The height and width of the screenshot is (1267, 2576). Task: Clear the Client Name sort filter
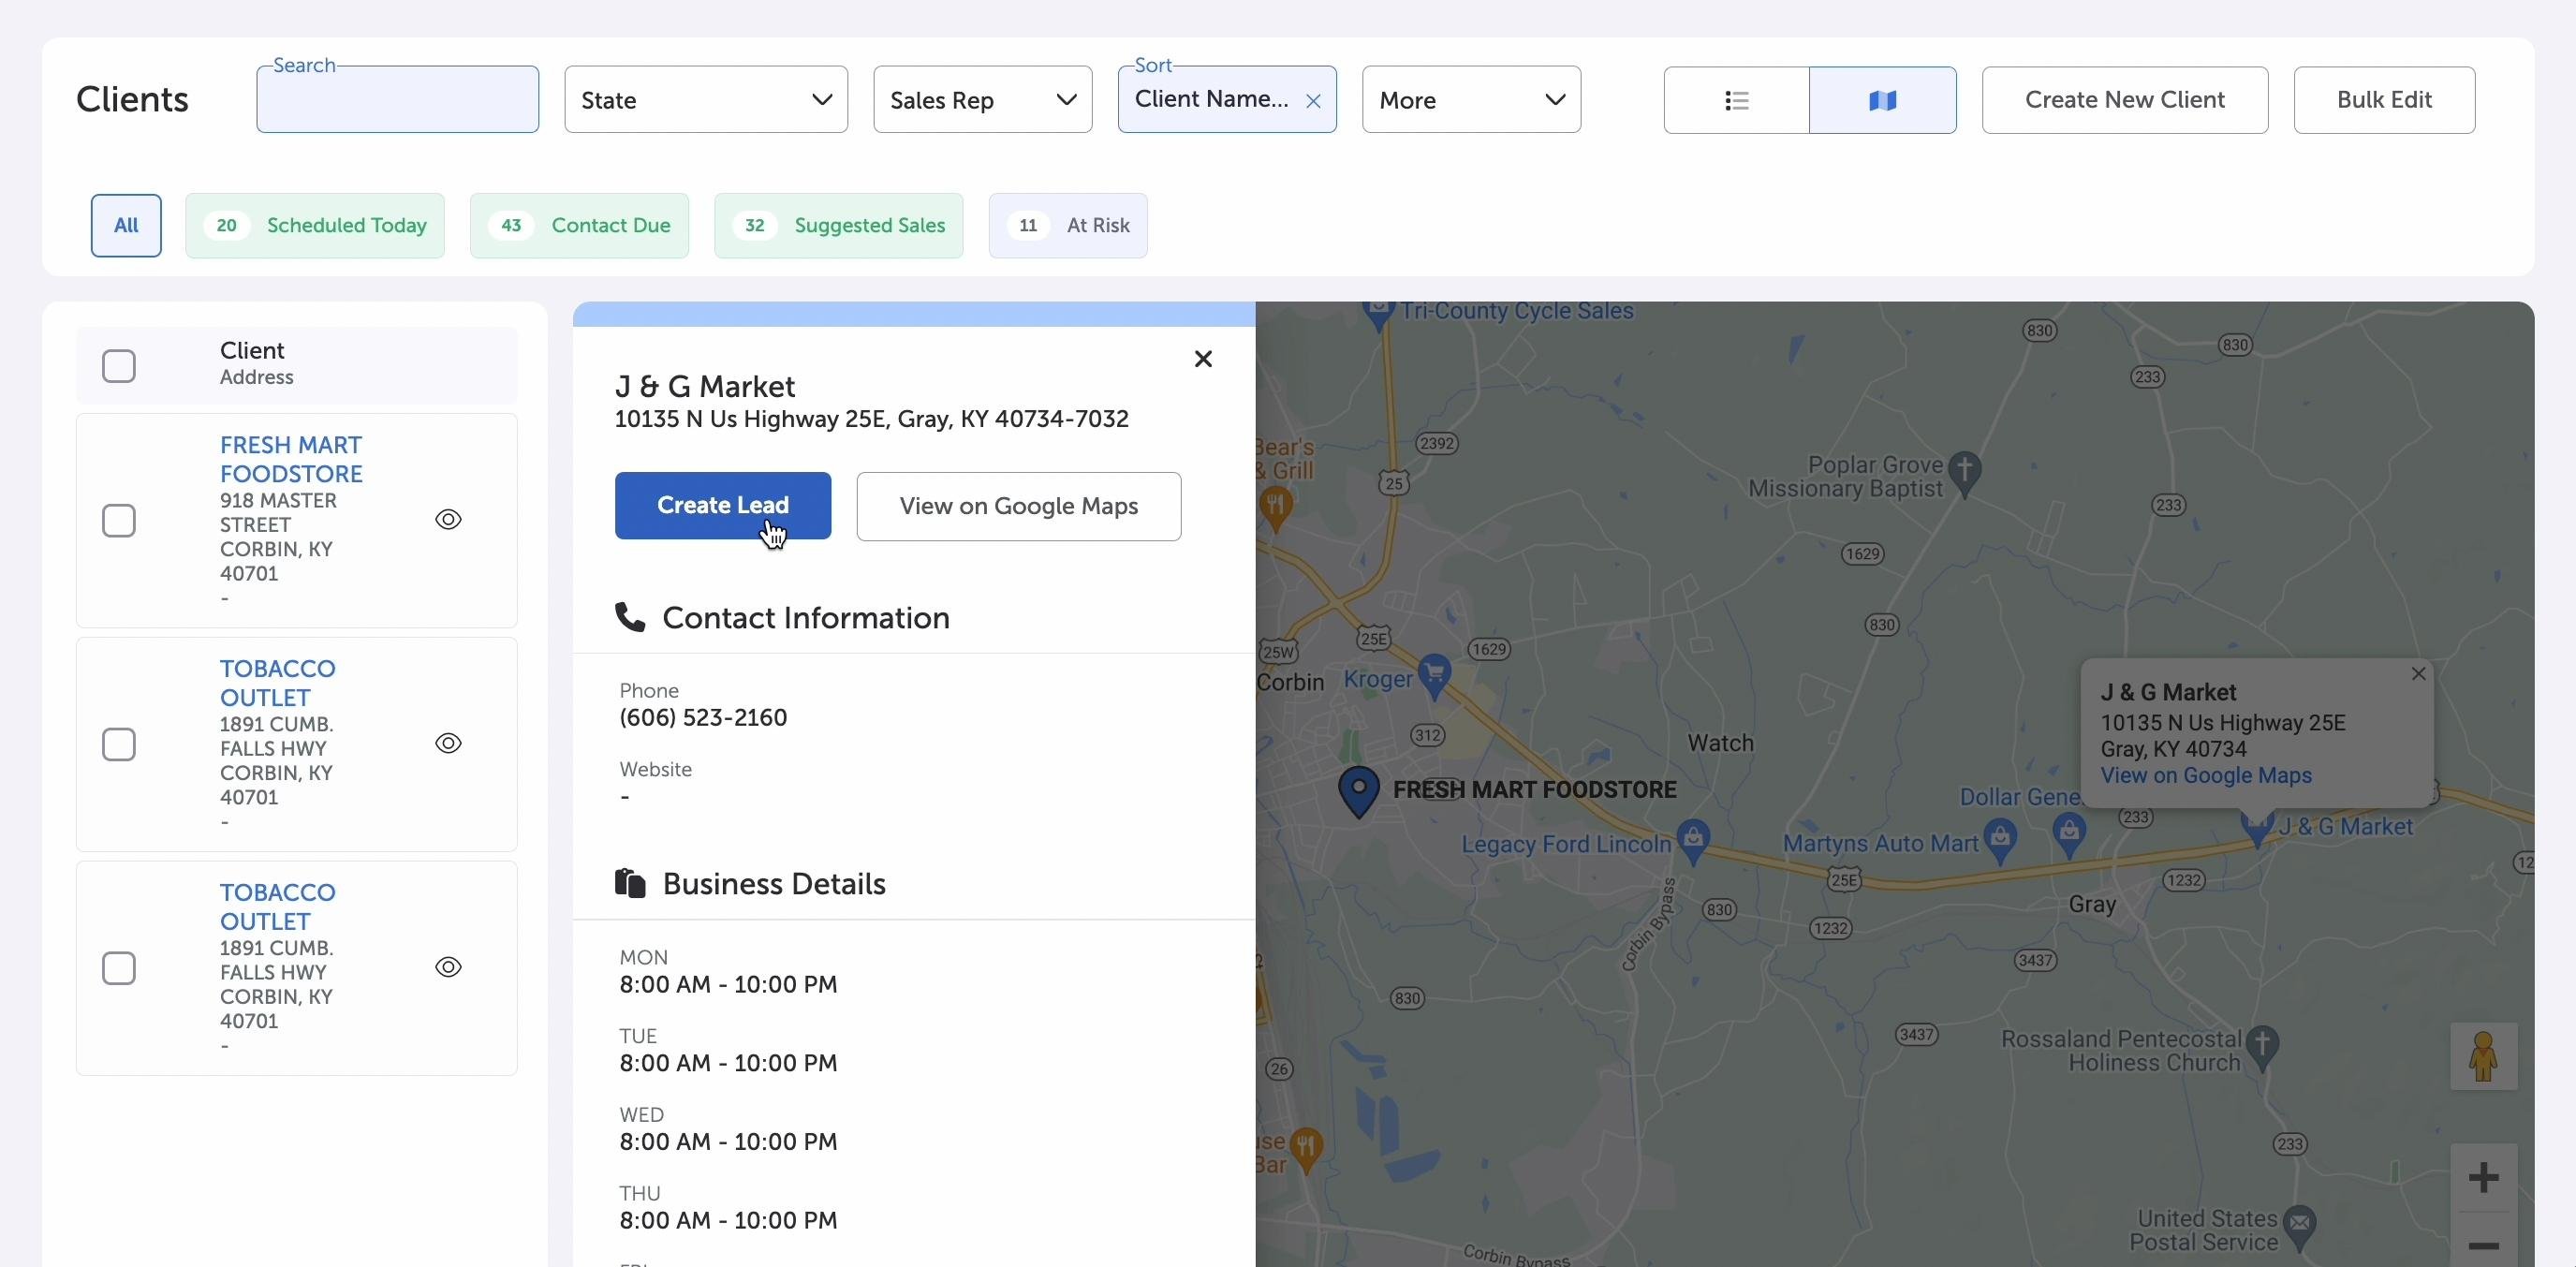click(x=1313, y=101)
